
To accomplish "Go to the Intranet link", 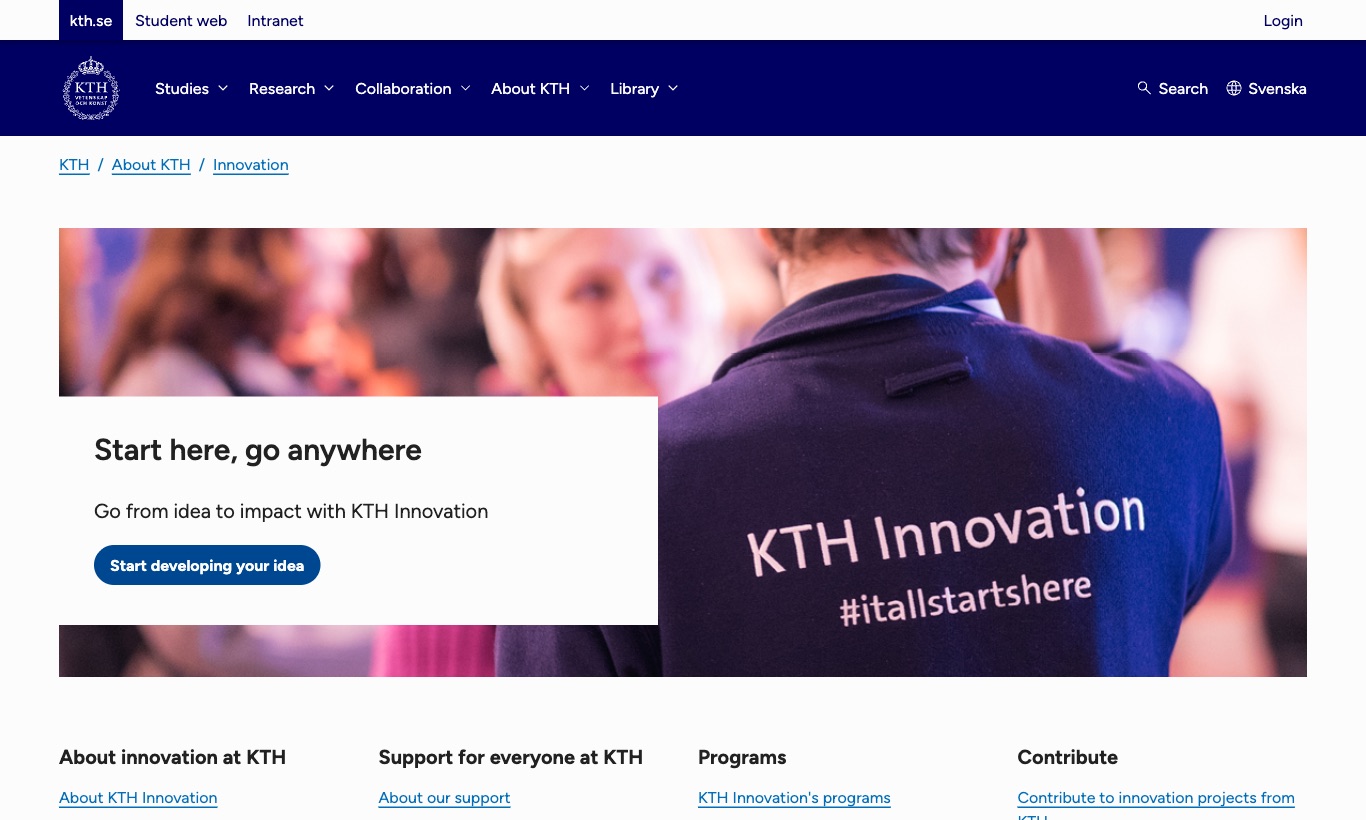I will [275, 20].
